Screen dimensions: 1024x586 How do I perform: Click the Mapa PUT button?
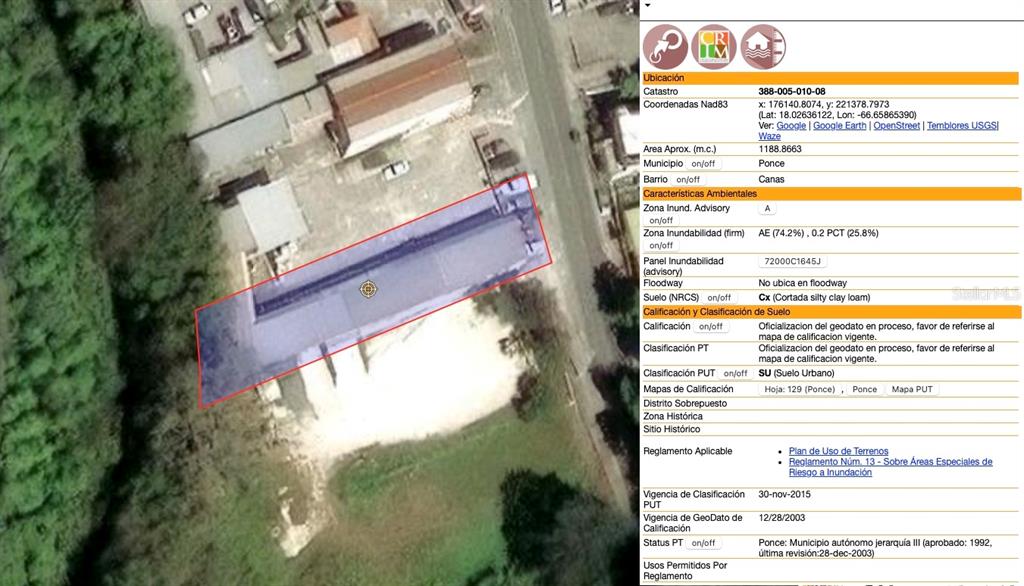pos(911,390)
